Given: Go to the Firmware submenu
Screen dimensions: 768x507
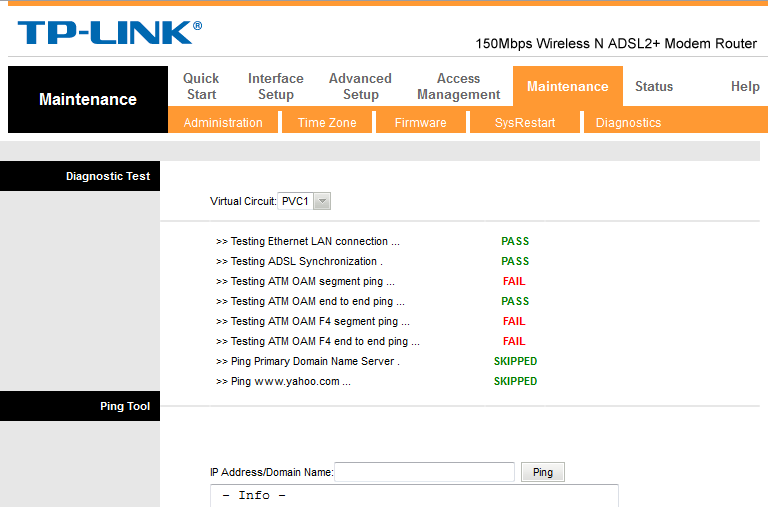Looking at the screenshot, I should [x=420, y=122].
